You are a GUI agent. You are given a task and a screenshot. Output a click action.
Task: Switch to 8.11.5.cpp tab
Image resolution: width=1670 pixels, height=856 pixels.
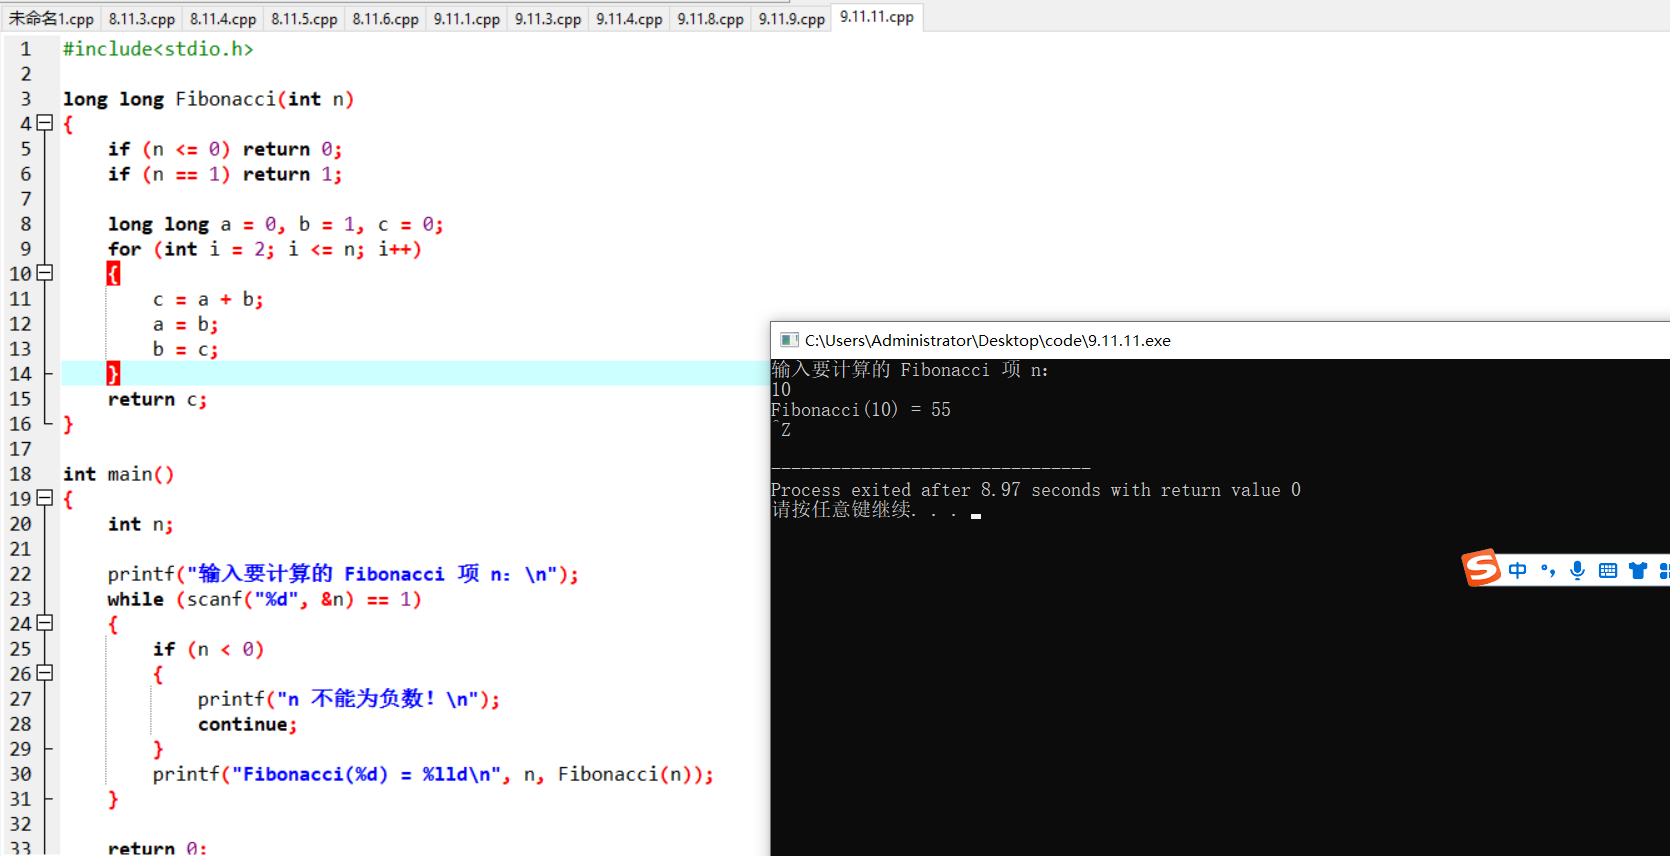(x=304, y=18)
